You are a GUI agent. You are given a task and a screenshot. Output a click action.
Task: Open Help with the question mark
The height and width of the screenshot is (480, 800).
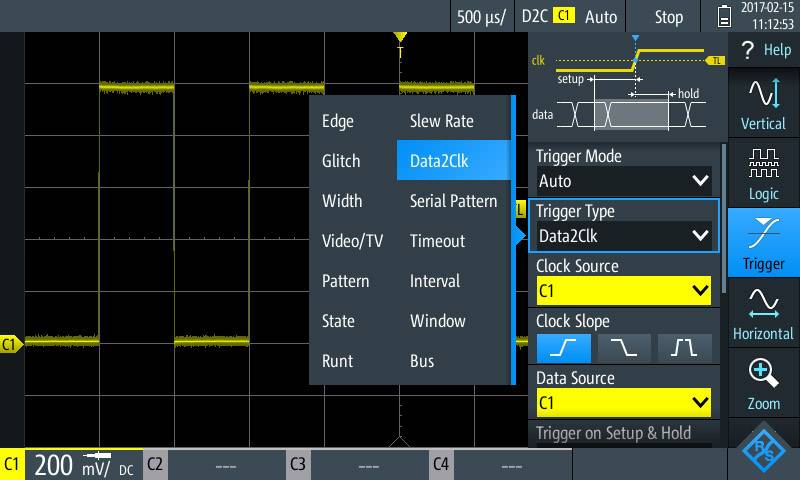pyautogui.click(x=765, y=50)
